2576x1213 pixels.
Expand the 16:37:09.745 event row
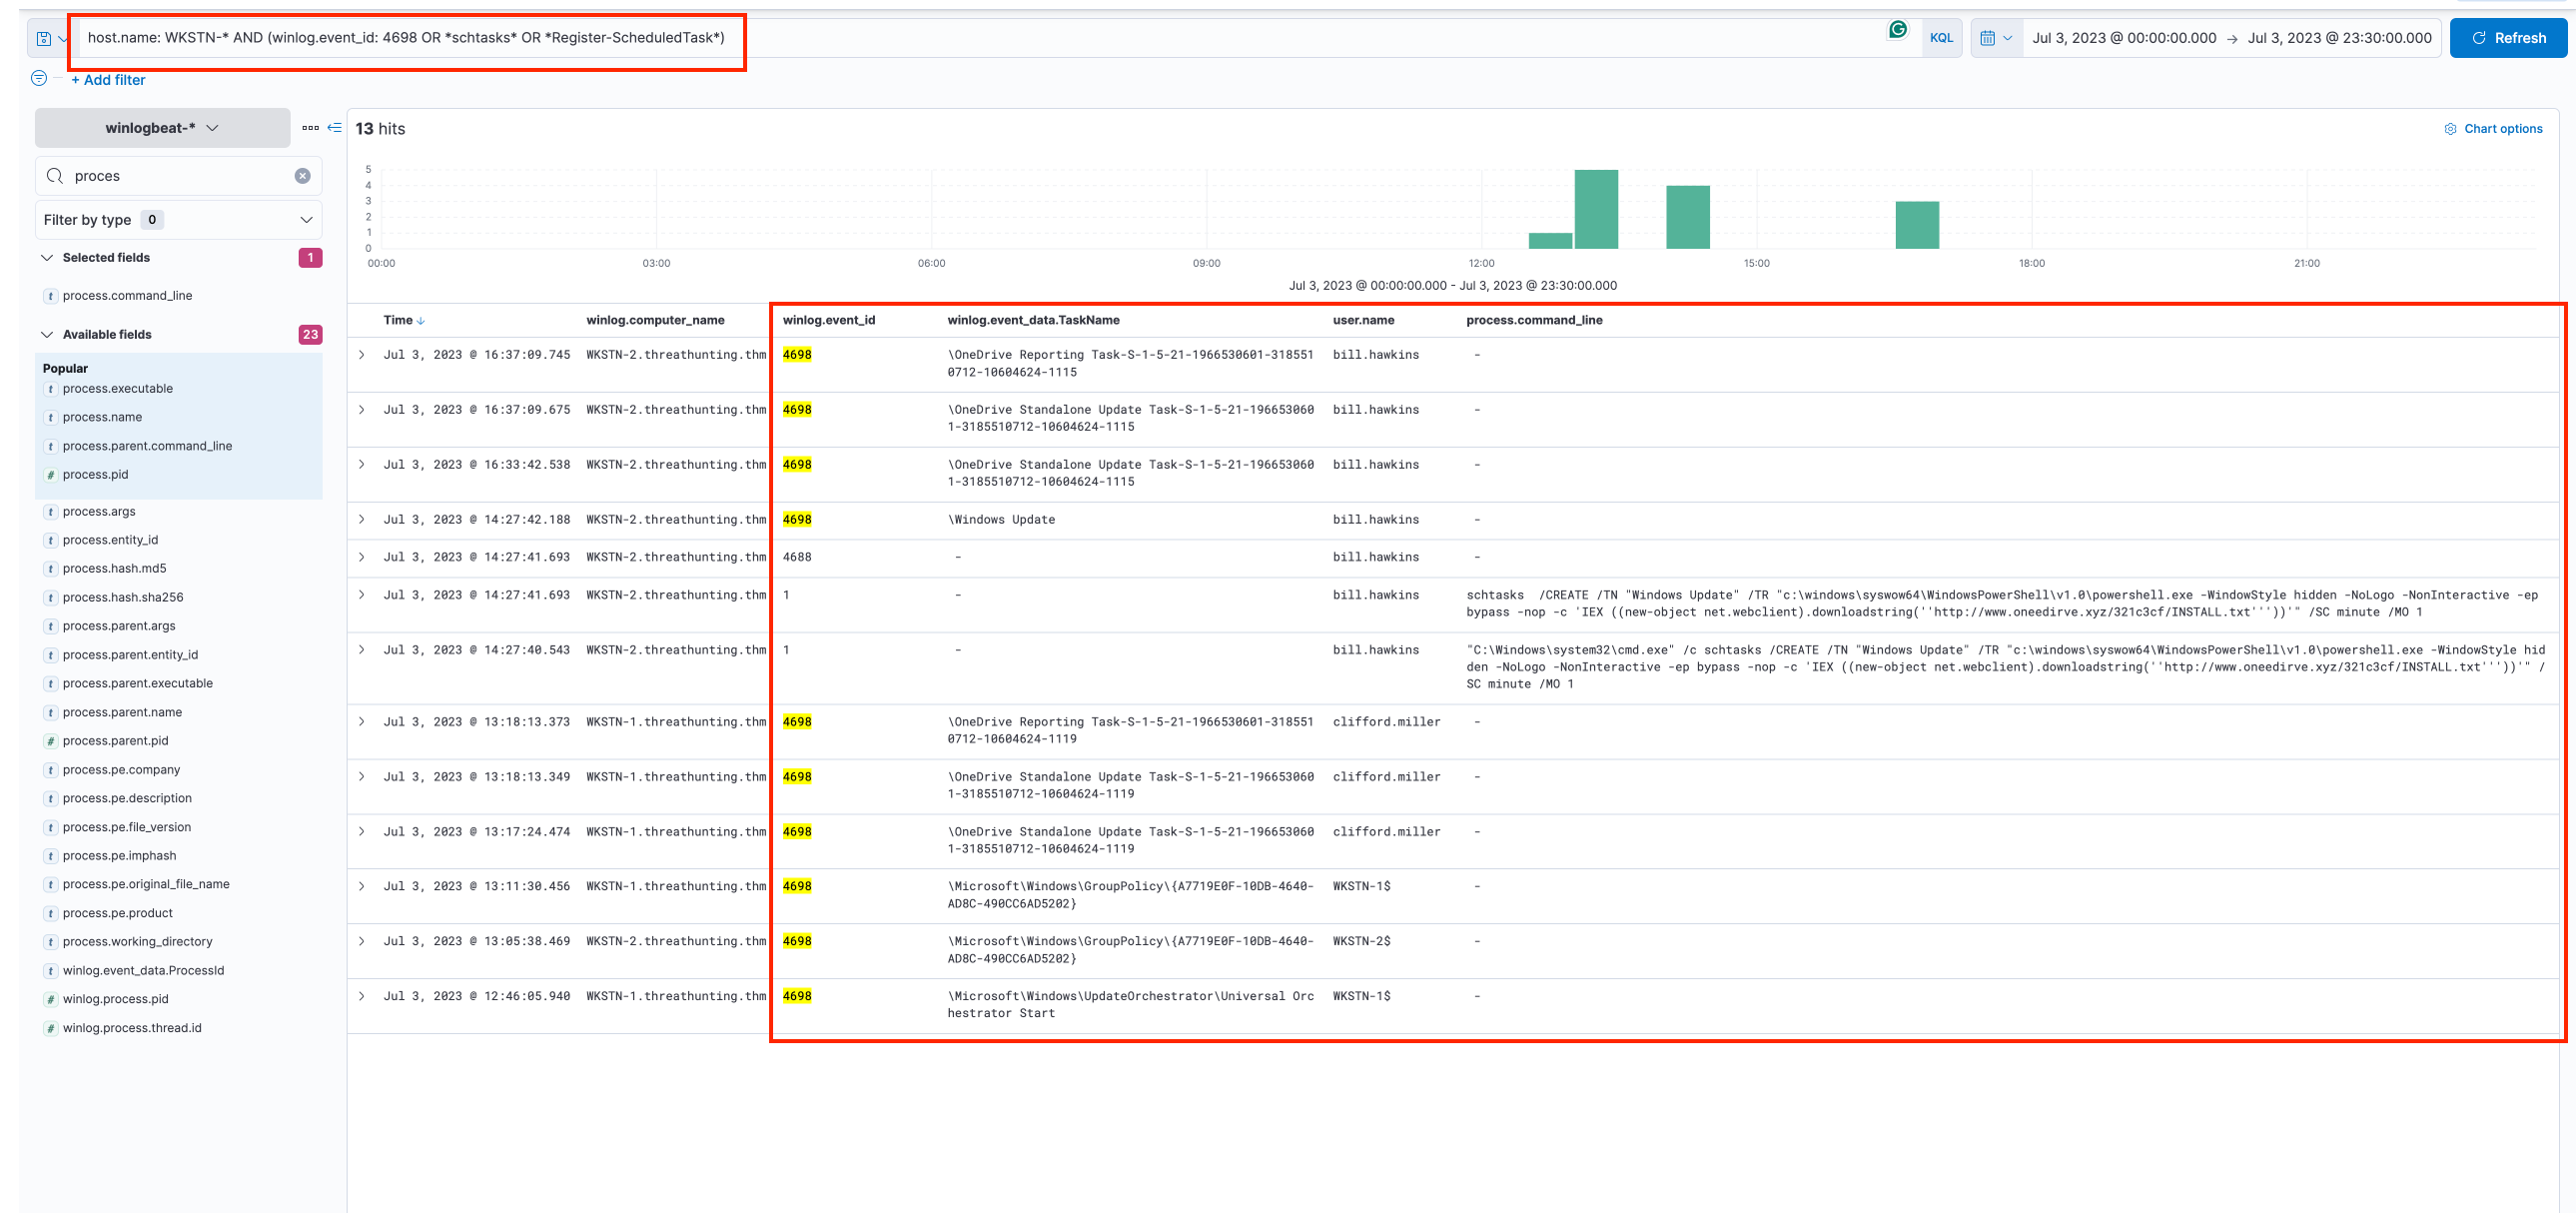tap(362, 355)
